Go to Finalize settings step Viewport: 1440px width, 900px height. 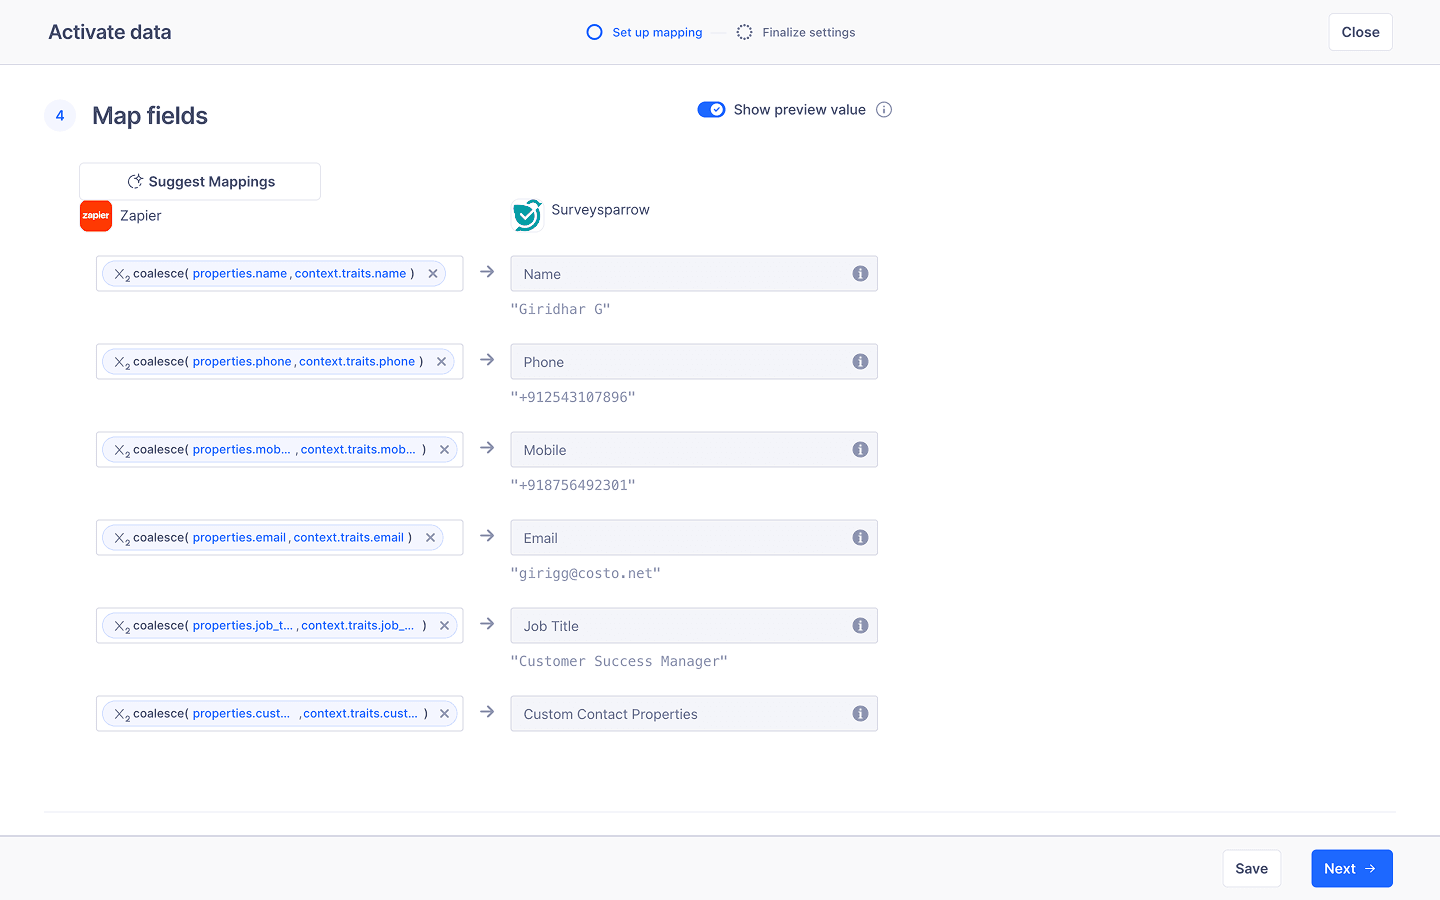click(x=796, y=32)
